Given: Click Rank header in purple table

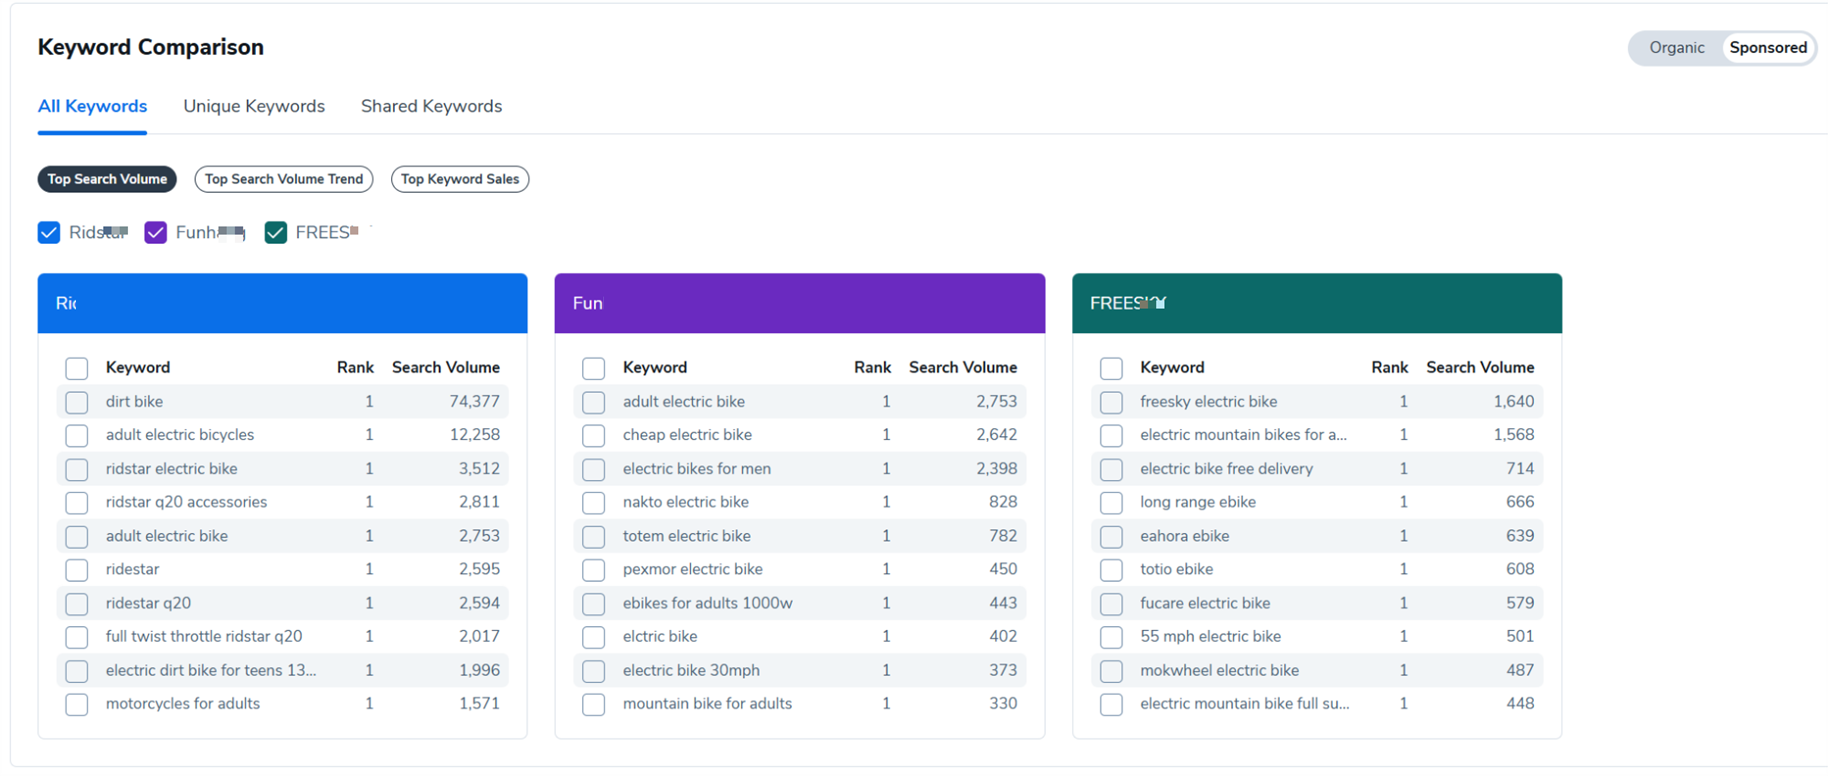Looking at the screenshot, I should click(x=872, y=367).
